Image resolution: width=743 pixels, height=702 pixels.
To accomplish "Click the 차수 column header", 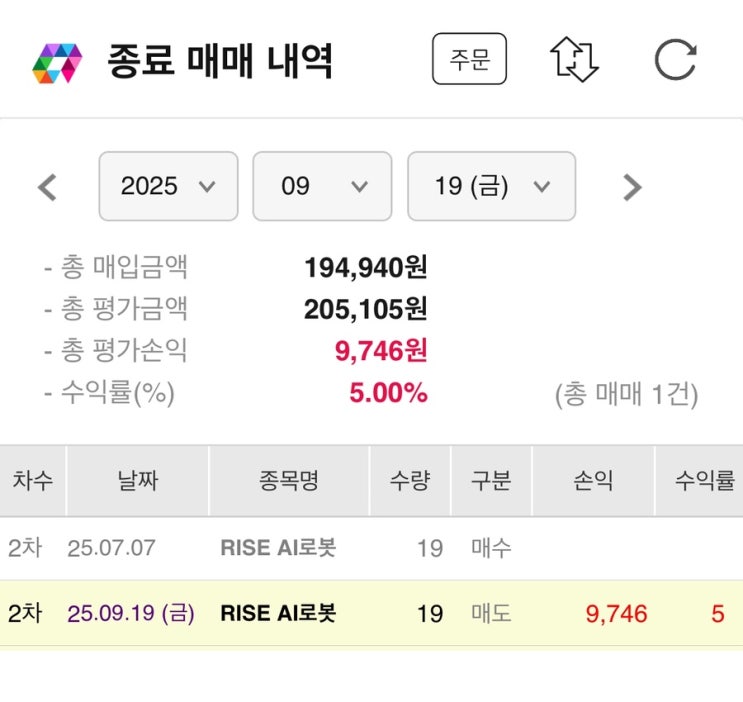I will [x=33, y=481].
